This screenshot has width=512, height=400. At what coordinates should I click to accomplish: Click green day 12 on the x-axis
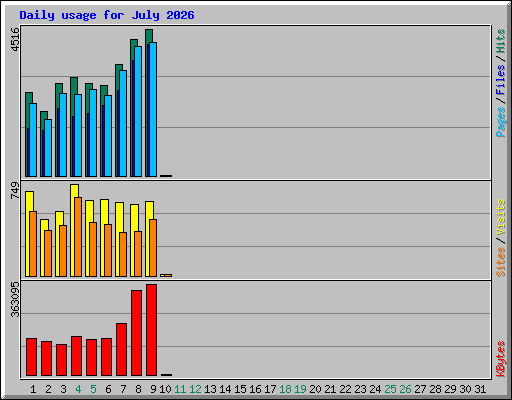coord(195,389)
